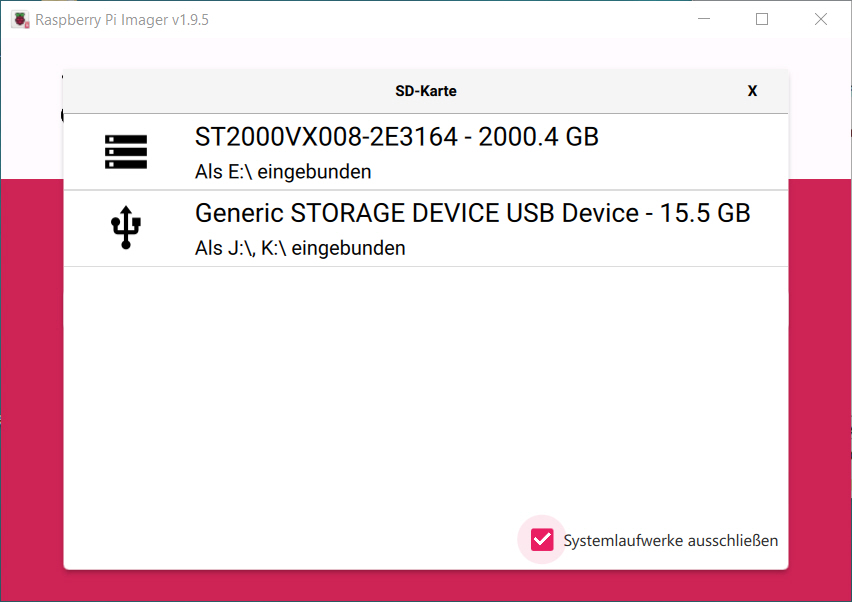The height and width of the screenshot is (602, 852).
Task: Click "Als E:\ eingebunden" mount text
Action: 283,172
